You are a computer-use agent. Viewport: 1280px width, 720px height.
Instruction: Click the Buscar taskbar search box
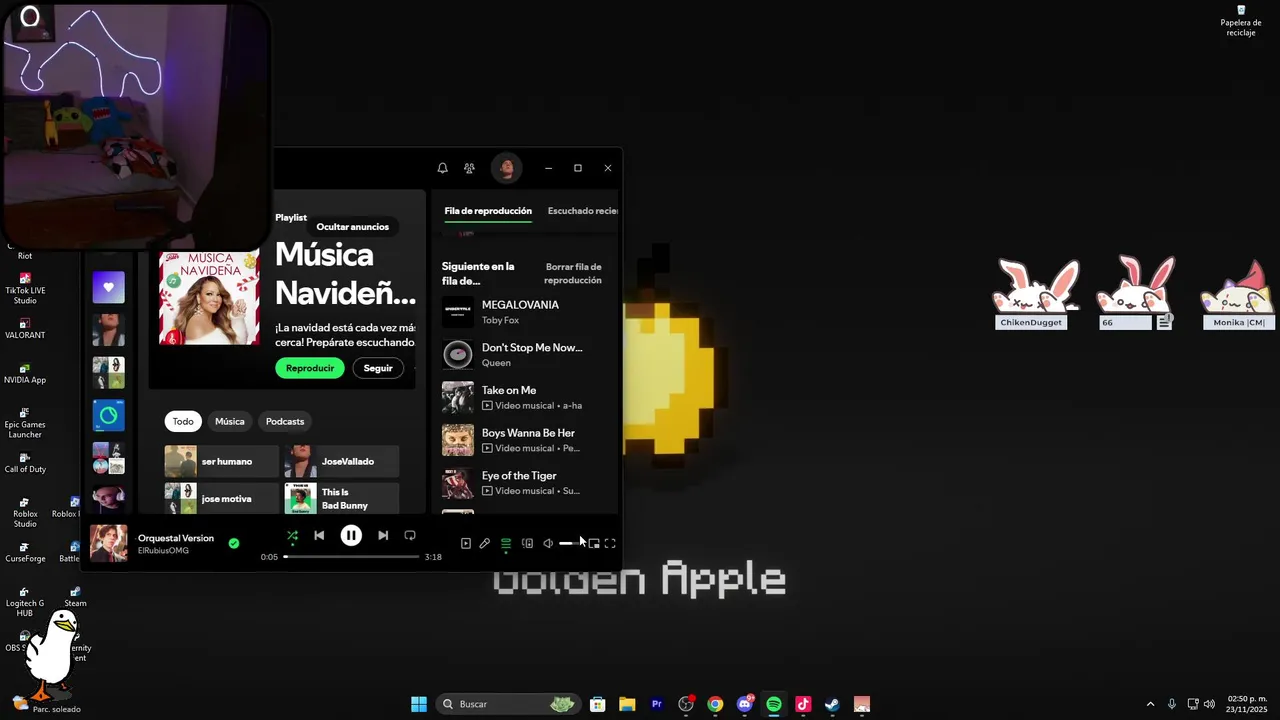[x=509, y=704]
